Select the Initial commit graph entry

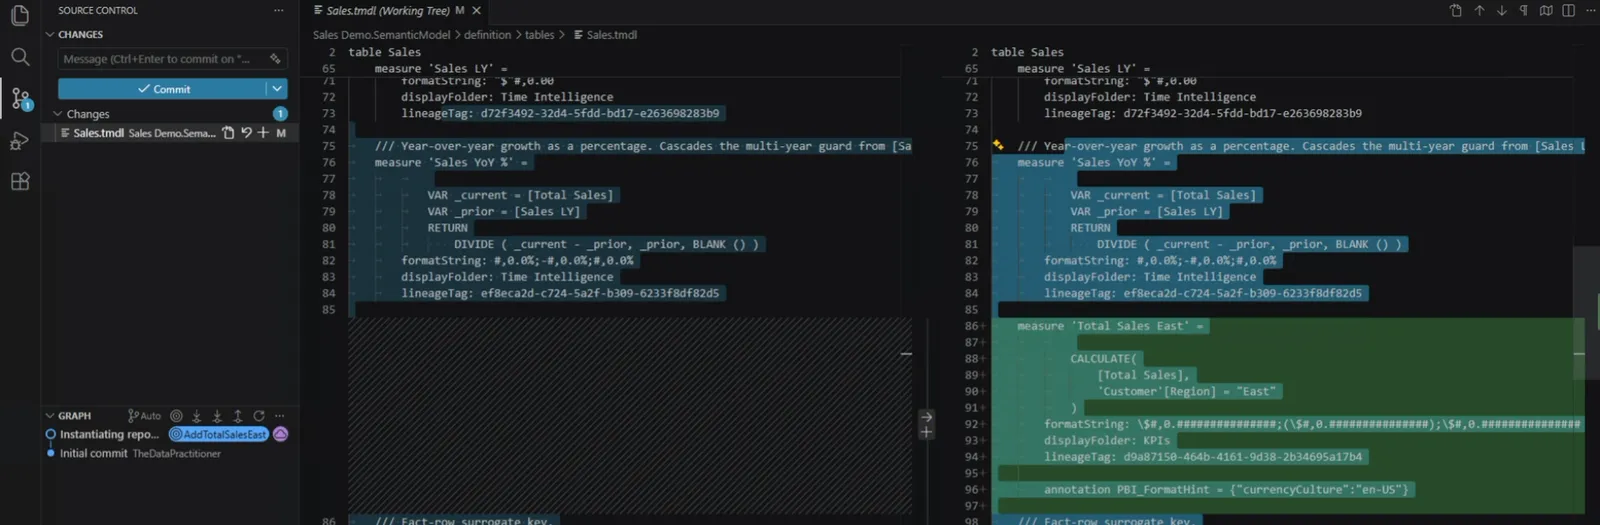[94, 453]
